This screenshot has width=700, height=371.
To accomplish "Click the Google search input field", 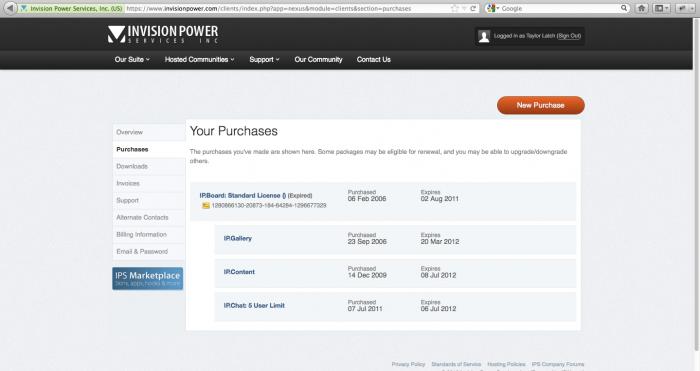I will [x=560, y=8].
